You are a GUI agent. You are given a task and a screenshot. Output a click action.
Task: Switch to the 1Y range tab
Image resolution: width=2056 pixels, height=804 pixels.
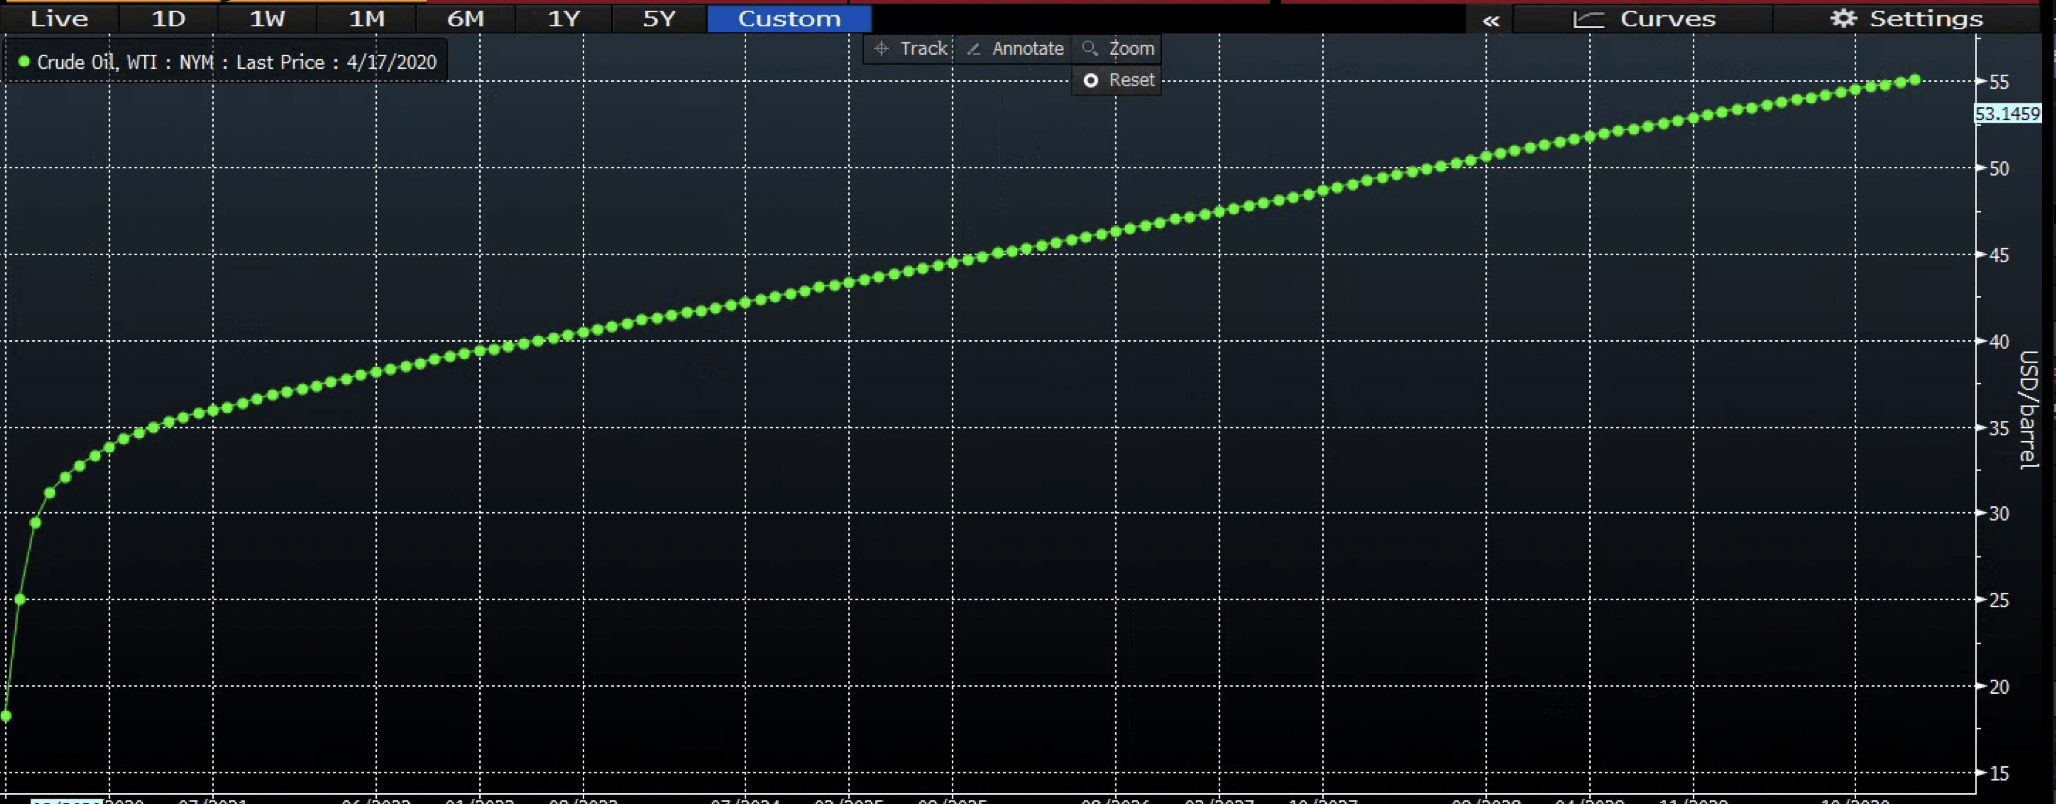point(564,18)
